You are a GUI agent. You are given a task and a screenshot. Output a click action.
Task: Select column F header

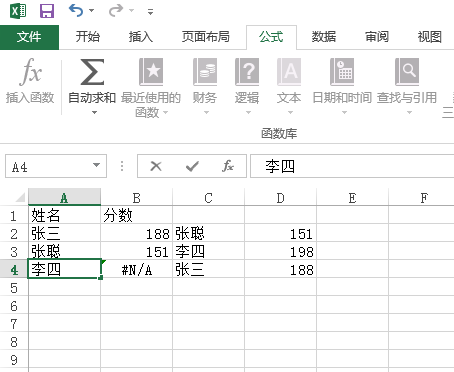422,198
